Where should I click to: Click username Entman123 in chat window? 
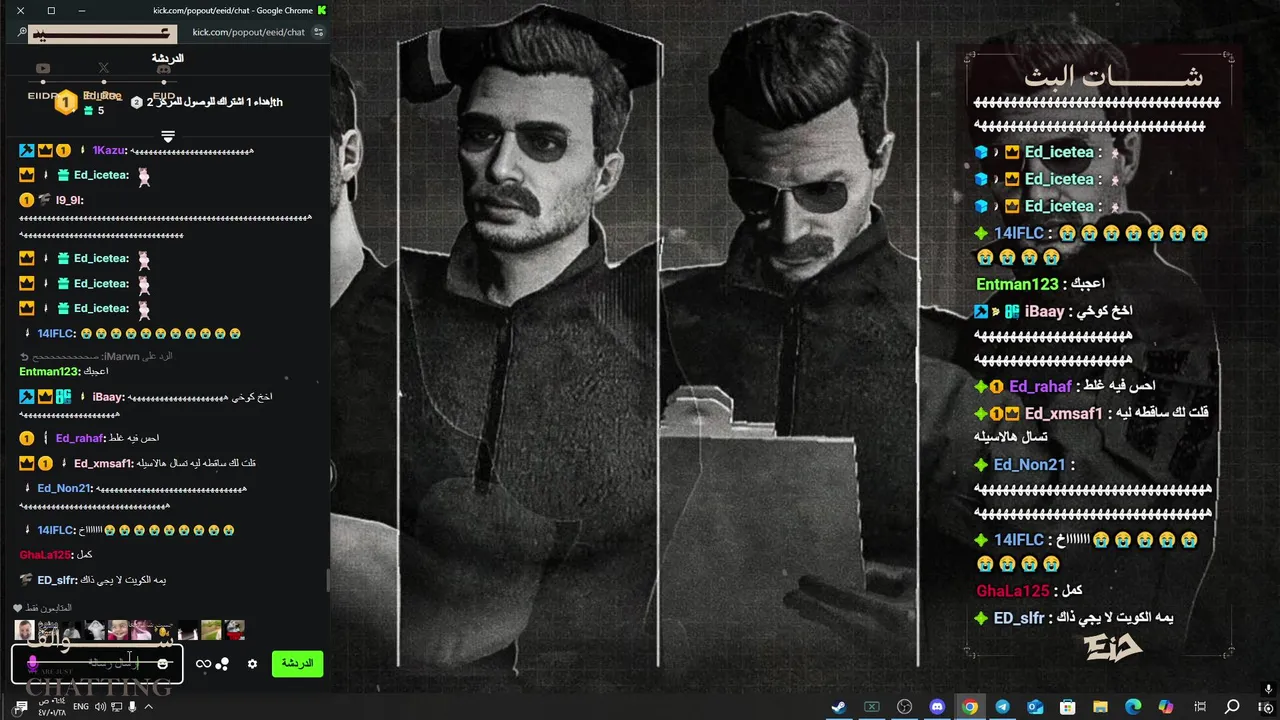click(x=50, y=371)
